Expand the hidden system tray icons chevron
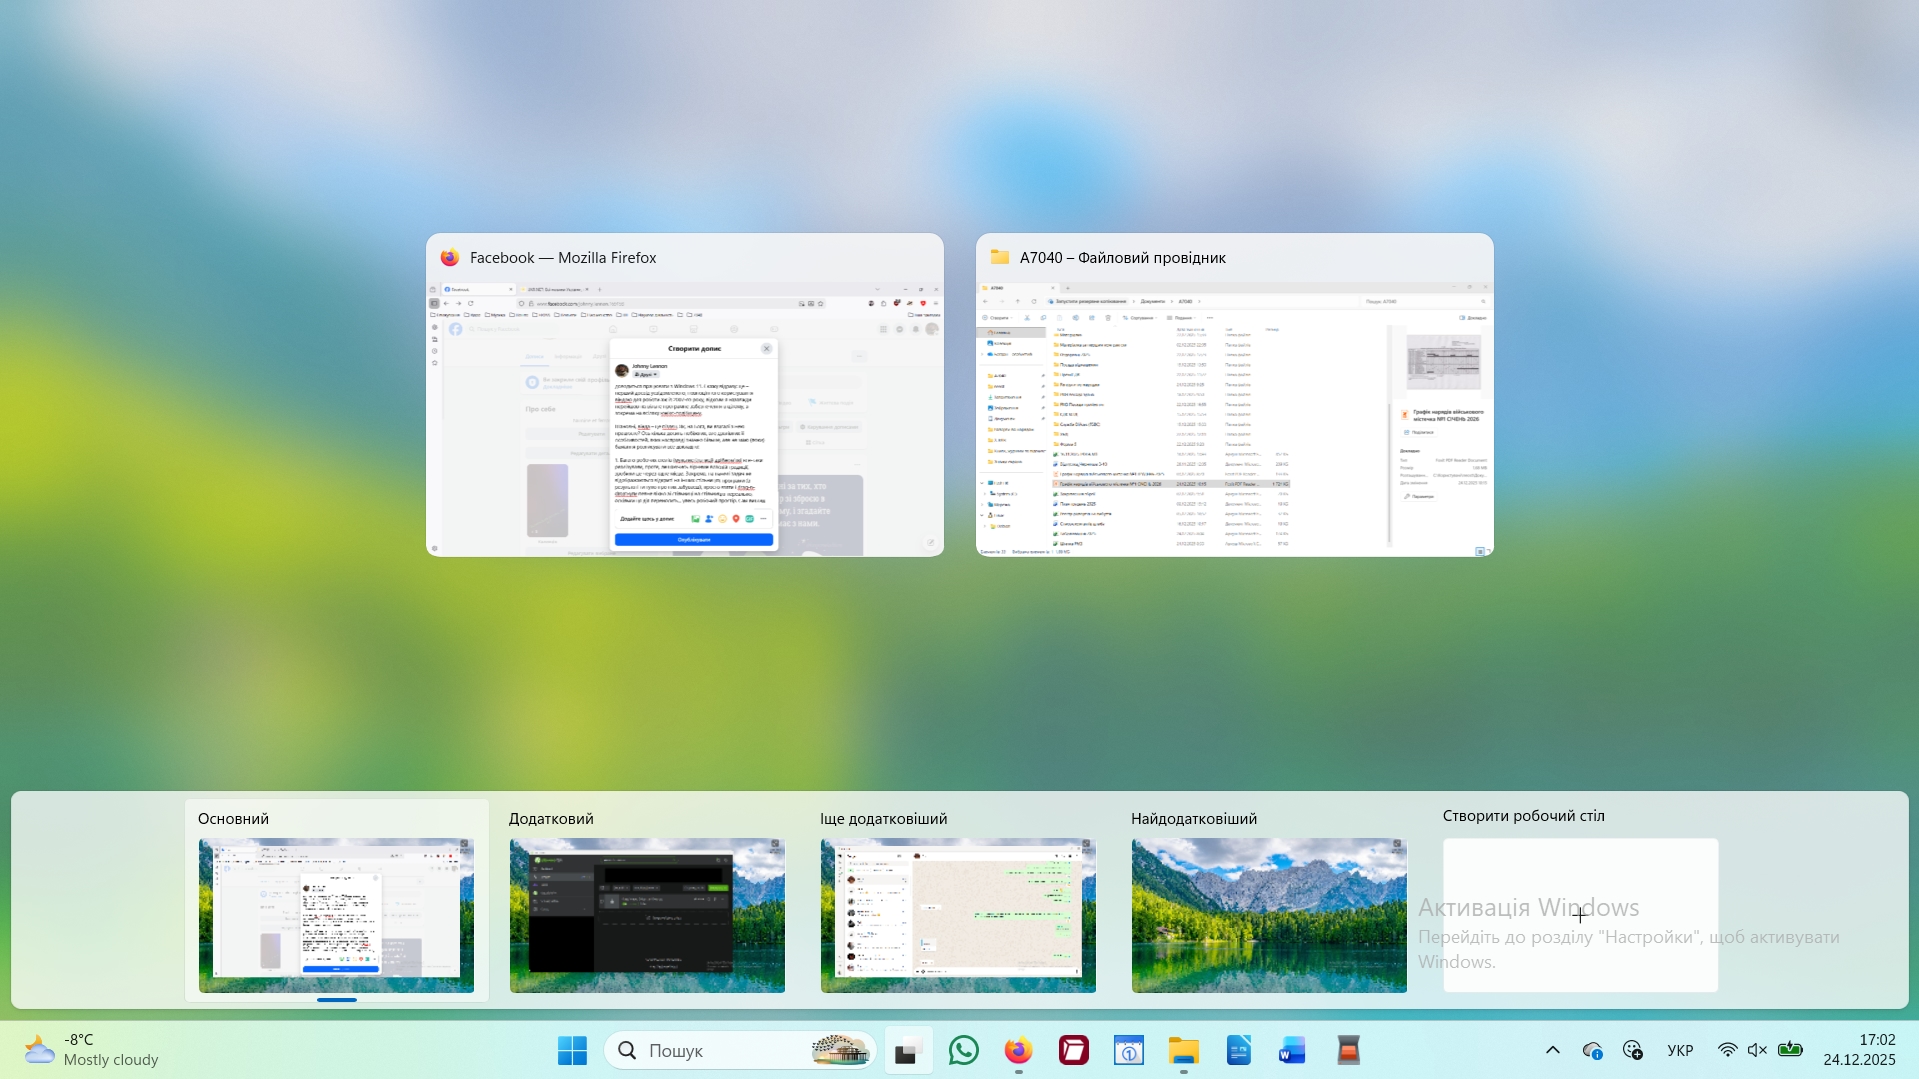The image size is (1919, 1079). (1552, 1050)
